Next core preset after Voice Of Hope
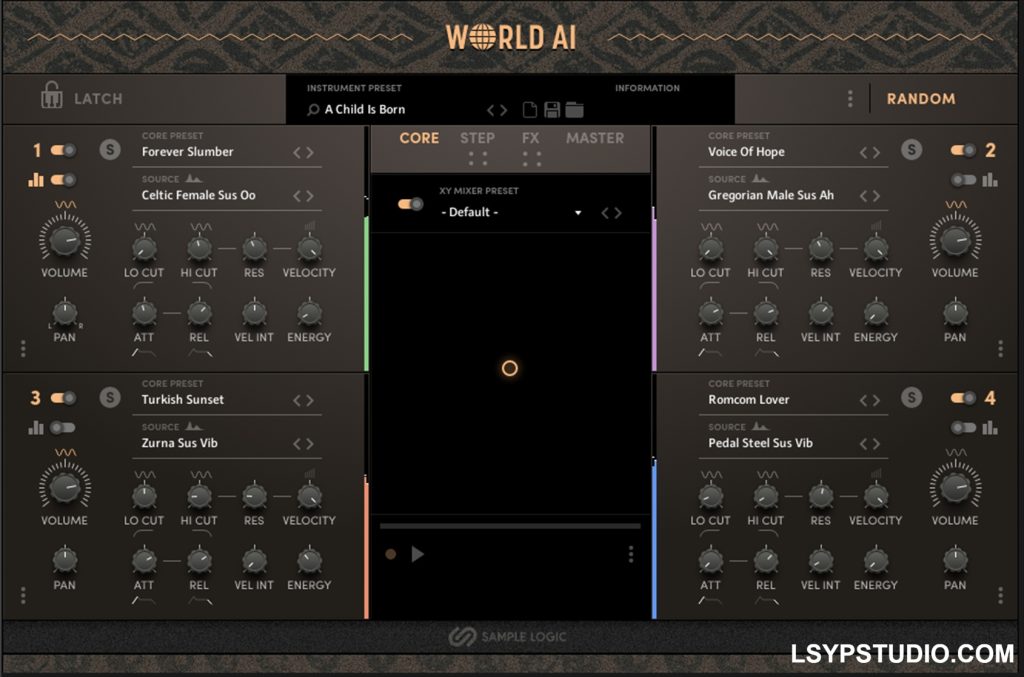This screenshot has width=1024, height=677. coord(876,152)
